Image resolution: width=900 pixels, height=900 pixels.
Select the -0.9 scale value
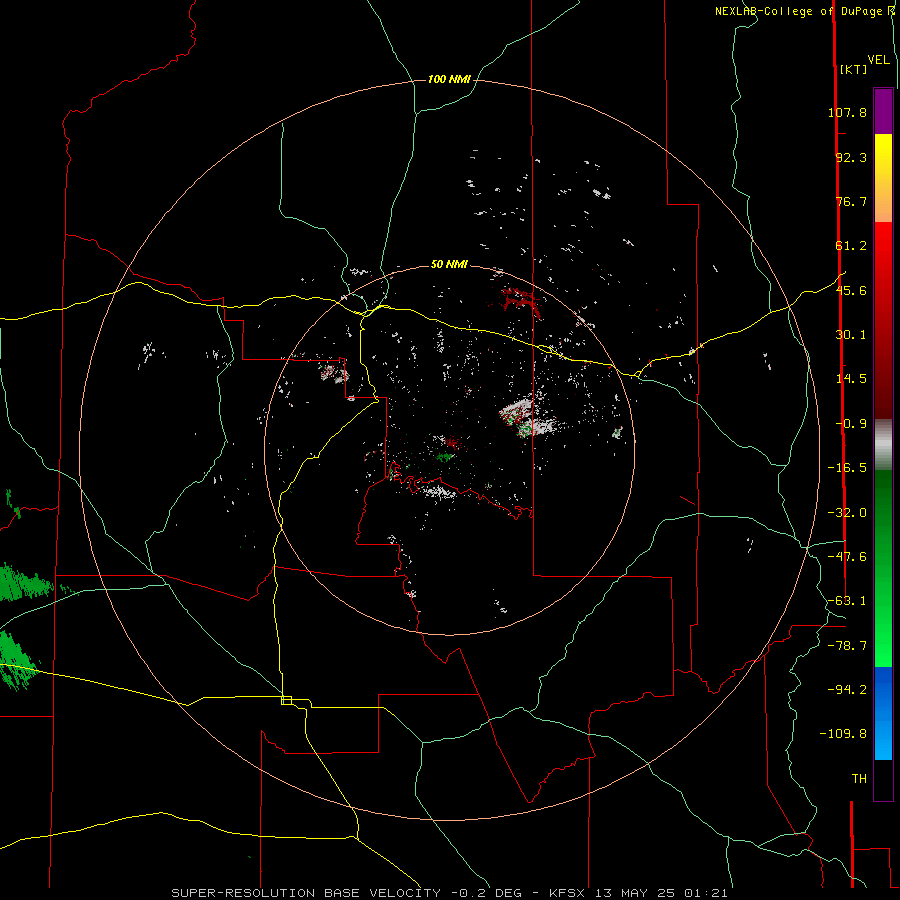coord(851,424)
